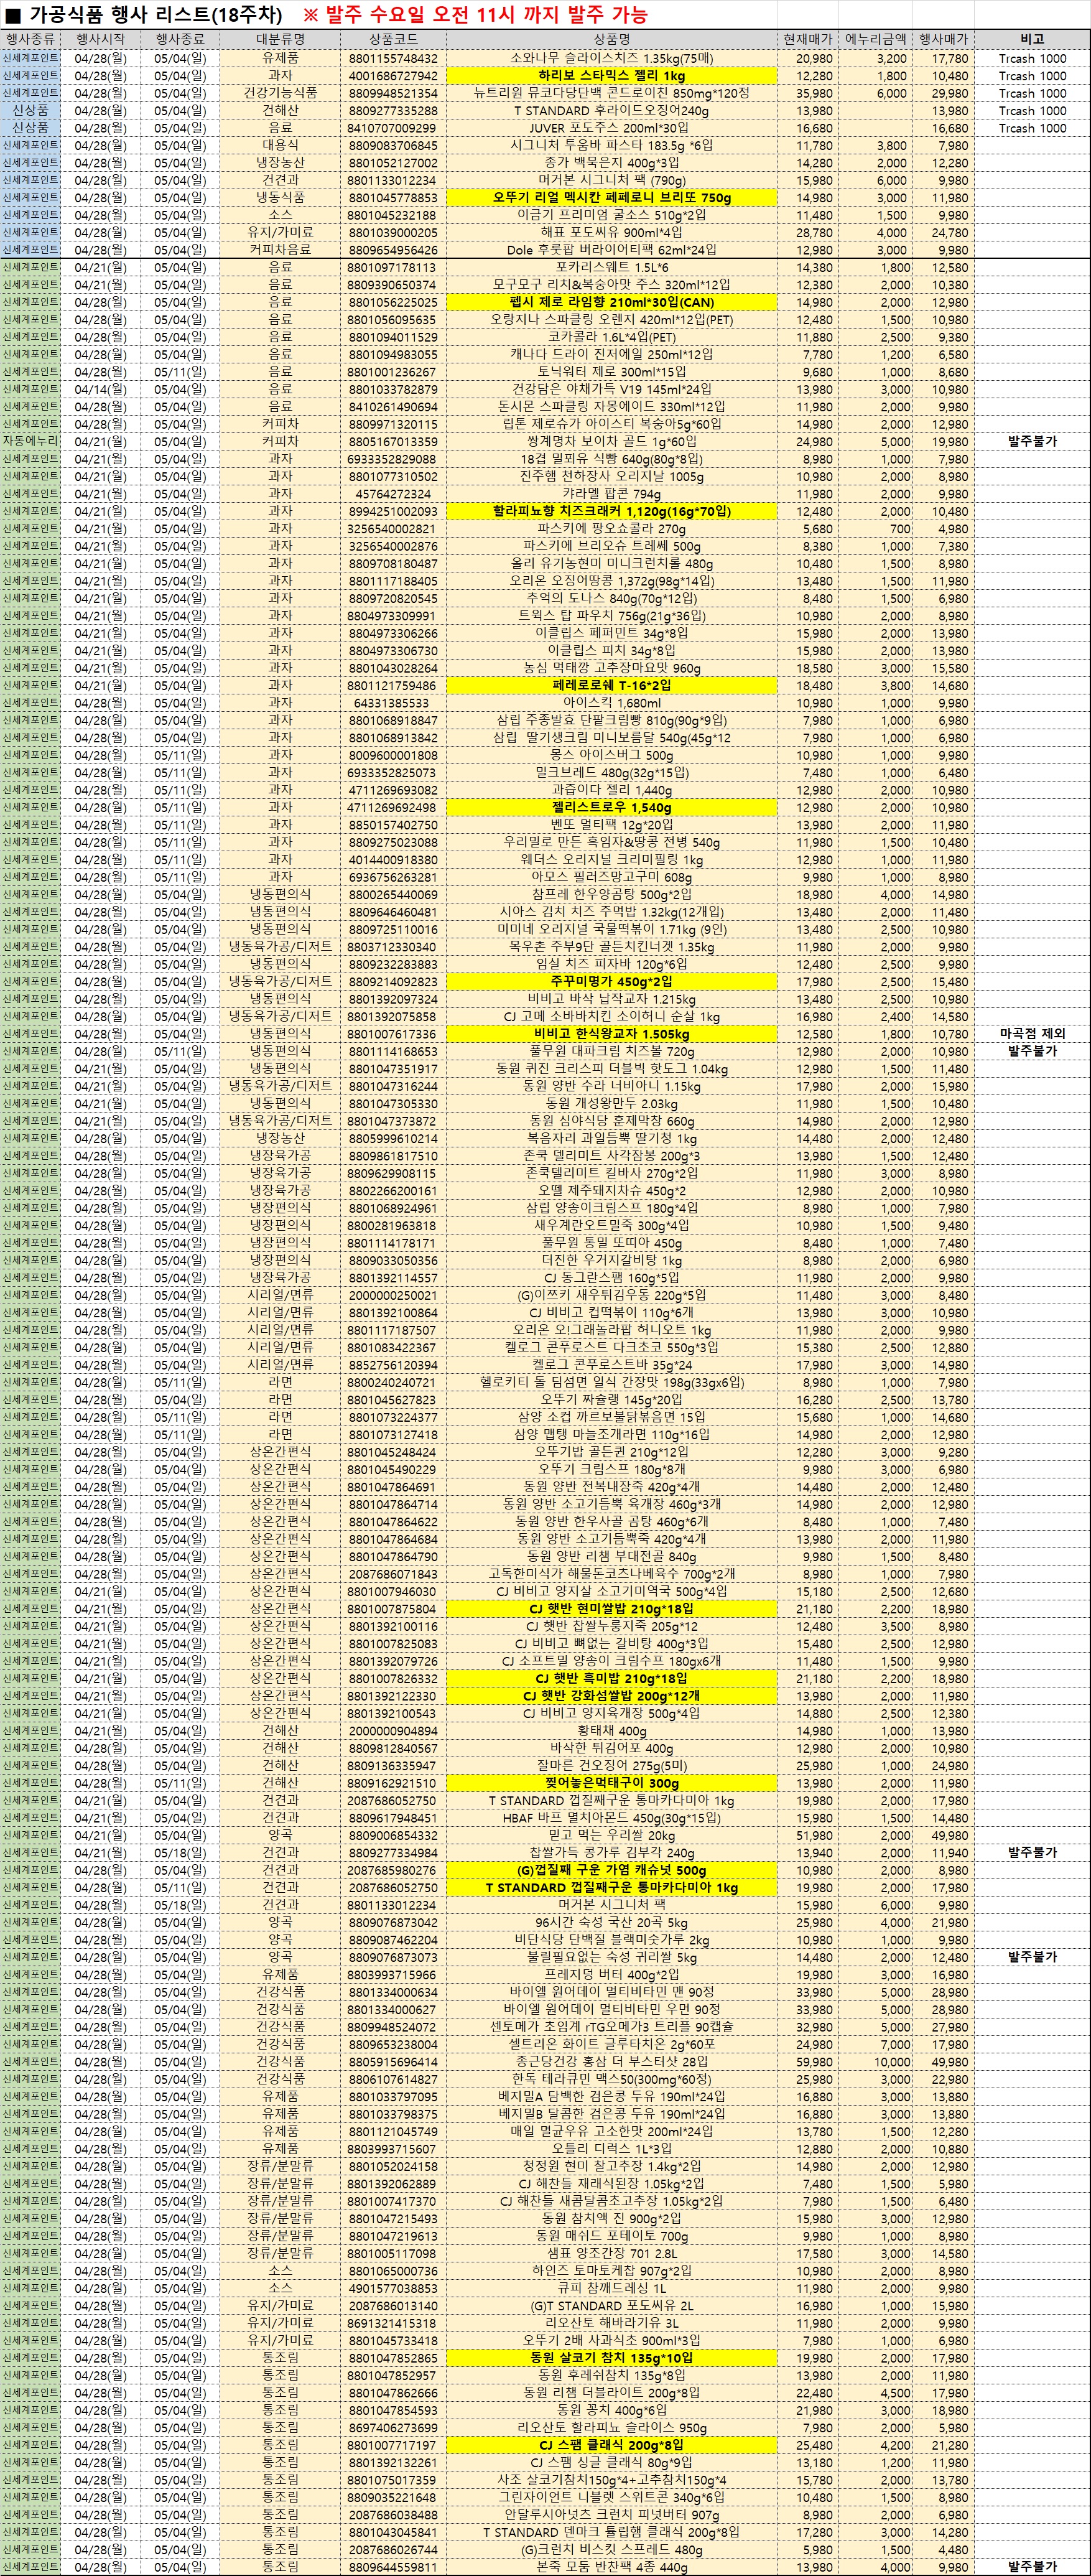Select product cell '믿고 먹는 우리쌀 20kg'
The width and height of the screenshot is (1091, 2576).
point(612,1835)
